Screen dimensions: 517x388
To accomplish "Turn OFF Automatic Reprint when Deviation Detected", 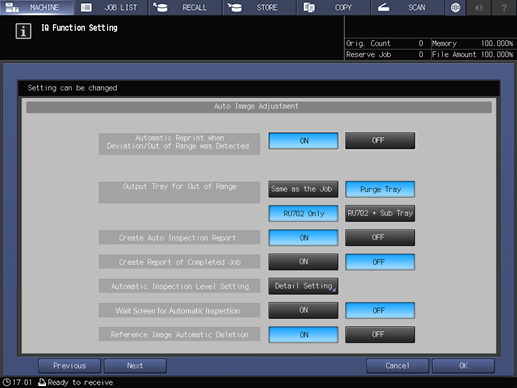I will [x=380, y=141].
